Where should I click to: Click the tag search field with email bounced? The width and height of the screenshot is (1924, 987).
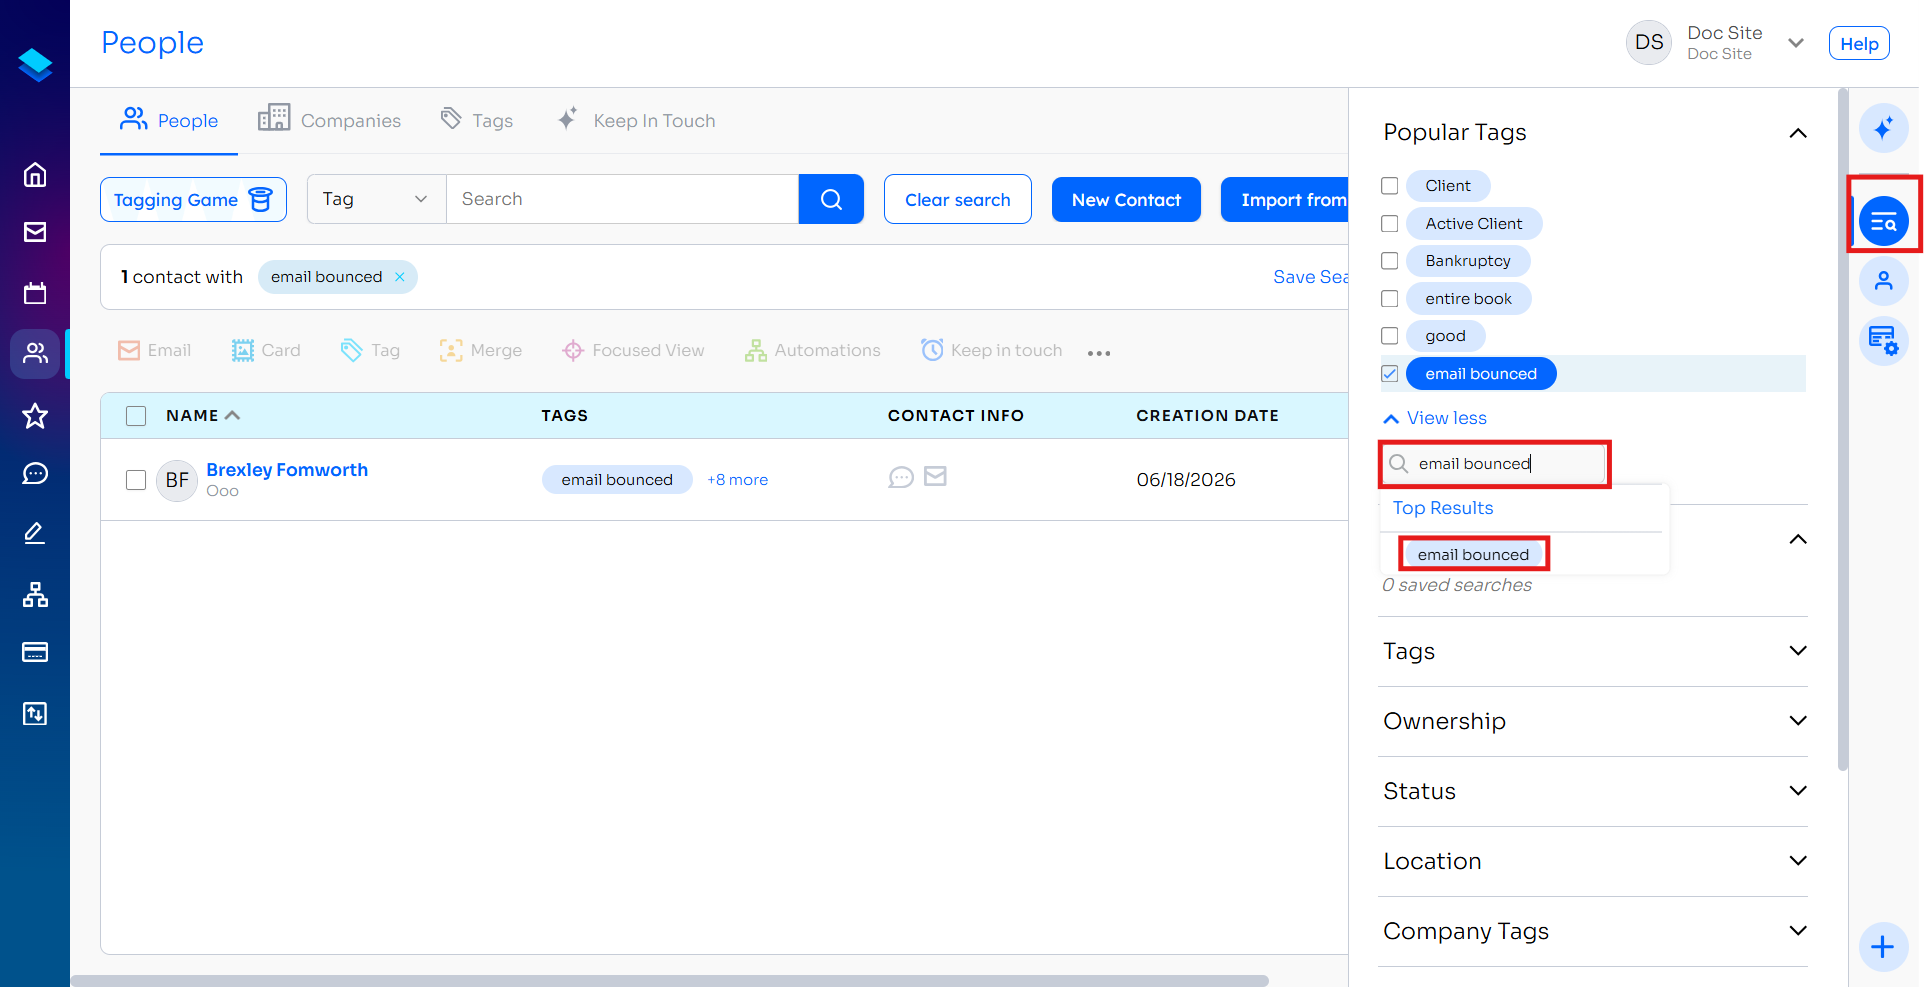pos(1494,464)
